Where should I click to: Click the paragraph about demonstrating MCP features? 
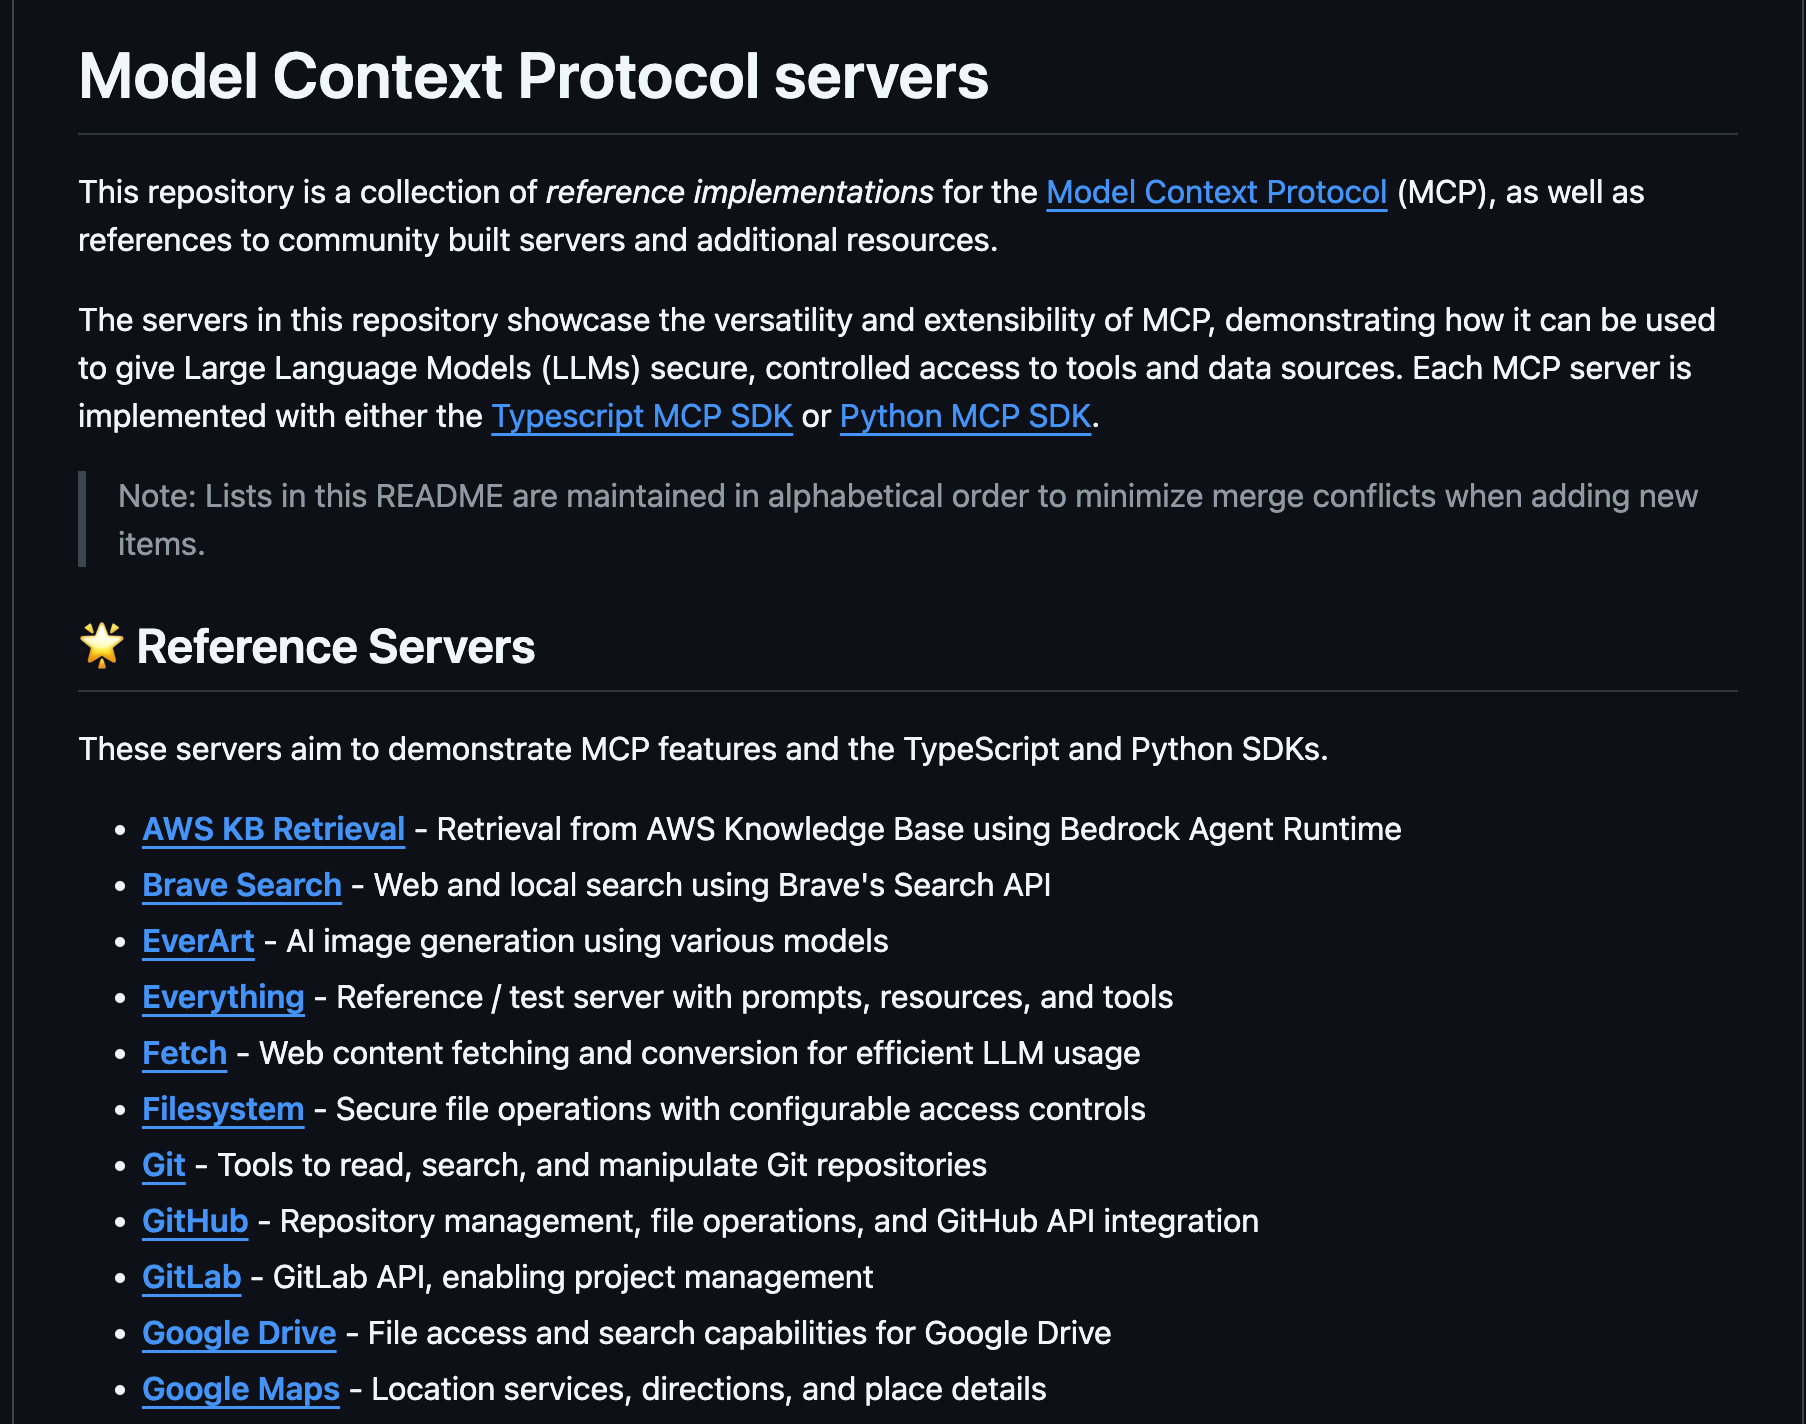(703, 749)
